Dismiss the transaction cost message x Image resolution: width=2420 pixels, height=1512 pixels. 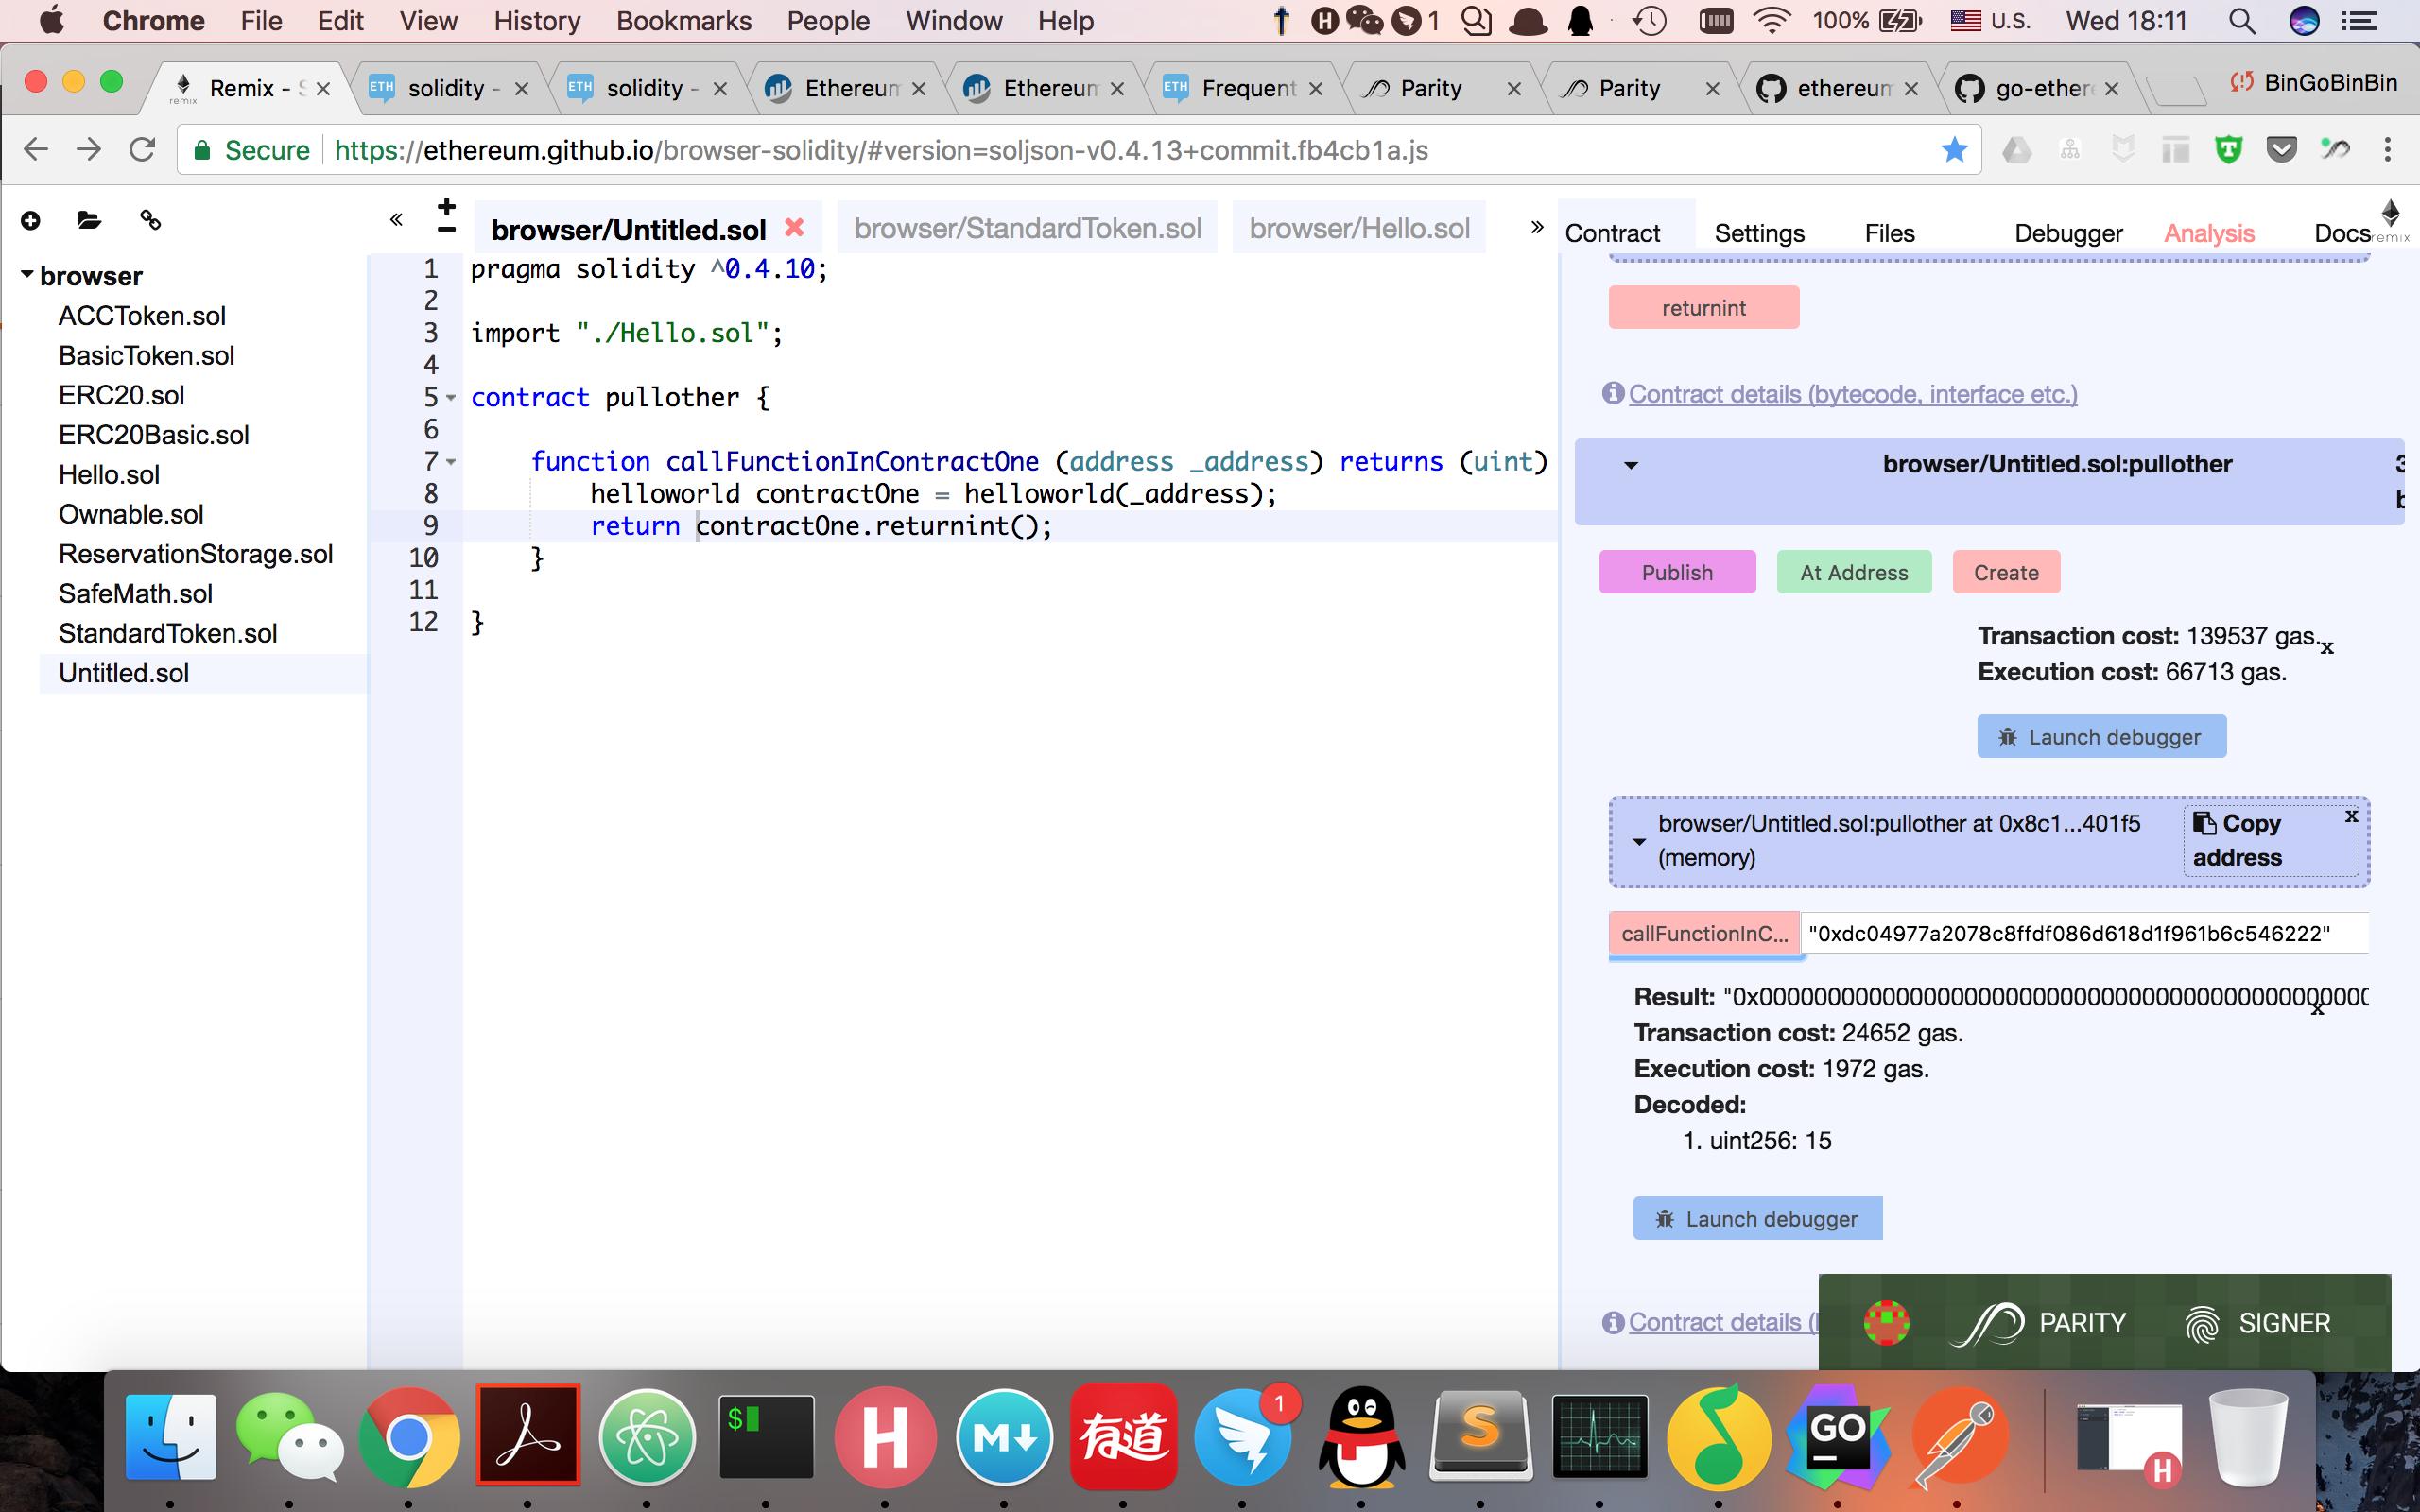pyautogui.click(x=2327, y=647)
